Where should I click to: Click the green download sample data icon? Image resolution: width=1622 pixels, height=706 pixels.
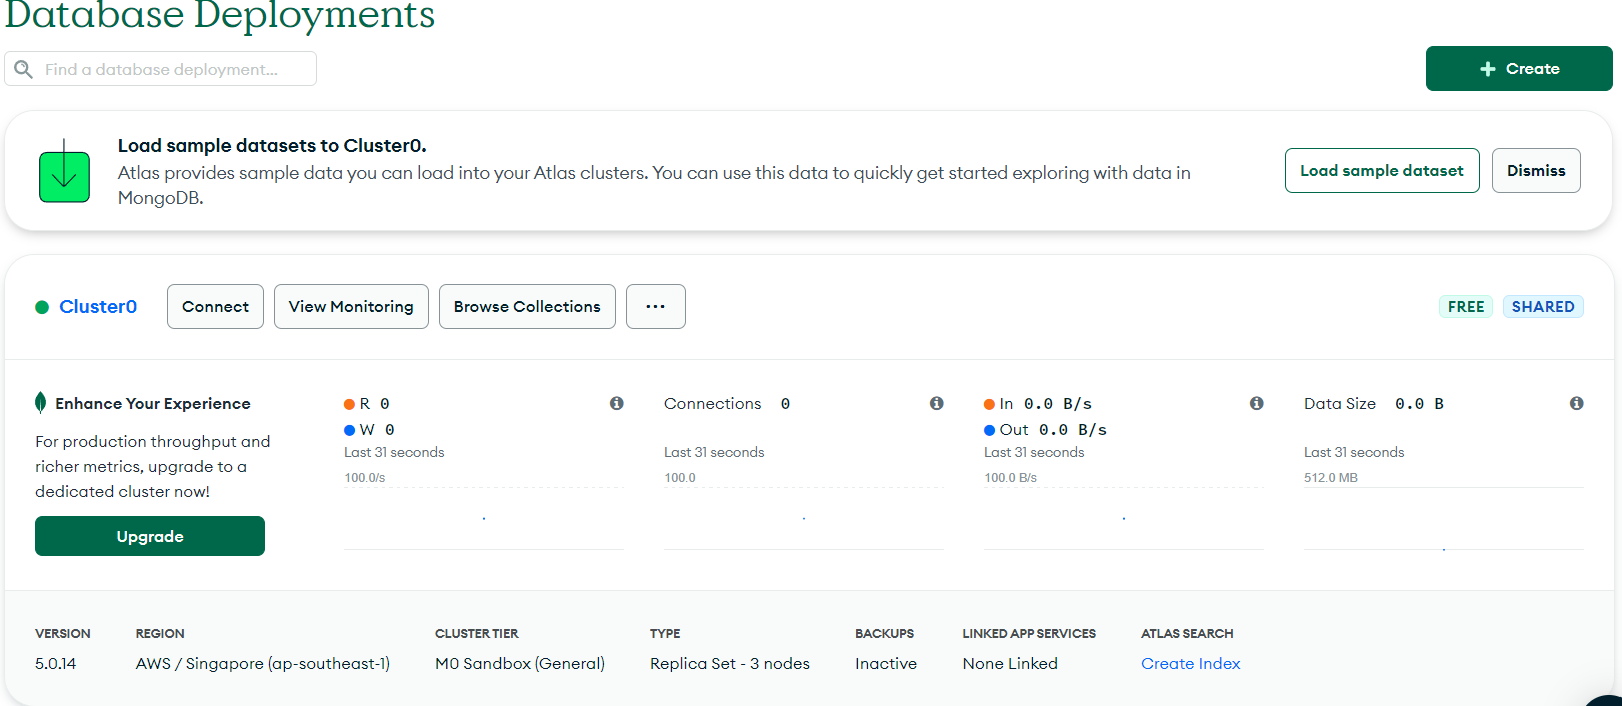[x=64, y=172]
